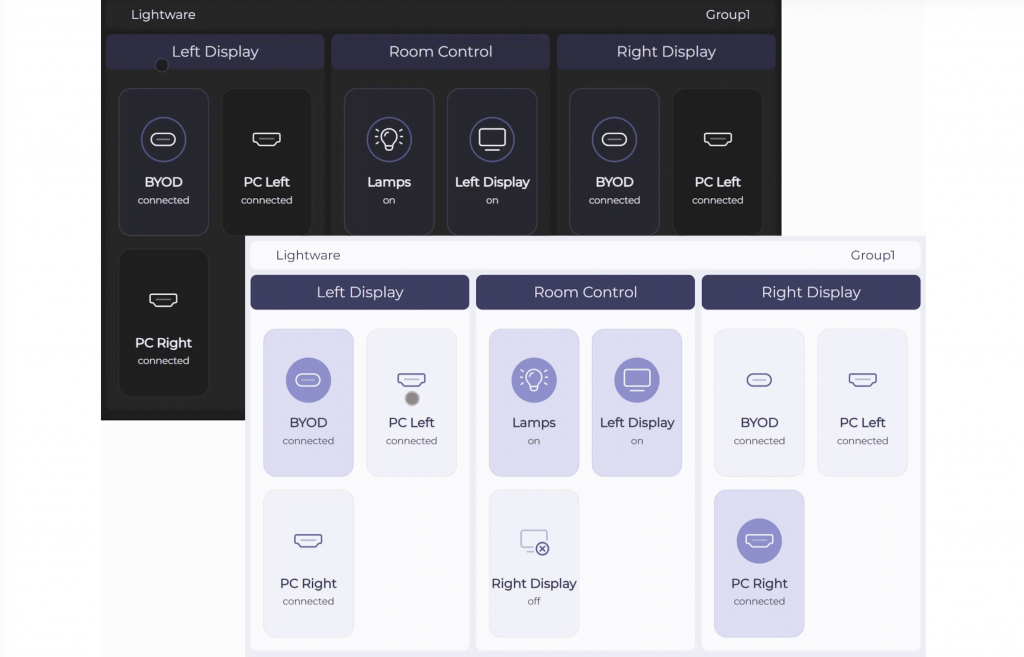Select PC Left under Right Display in dark panel

tap(717, 162)
